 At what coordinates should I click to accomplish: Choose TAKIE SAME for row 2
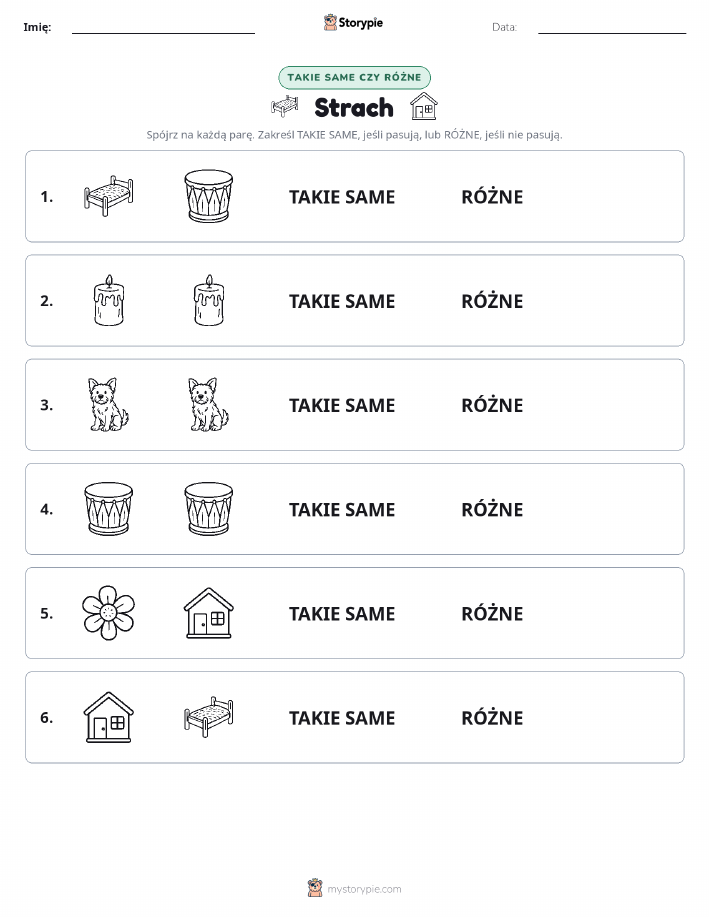click(x=342, y=301)
